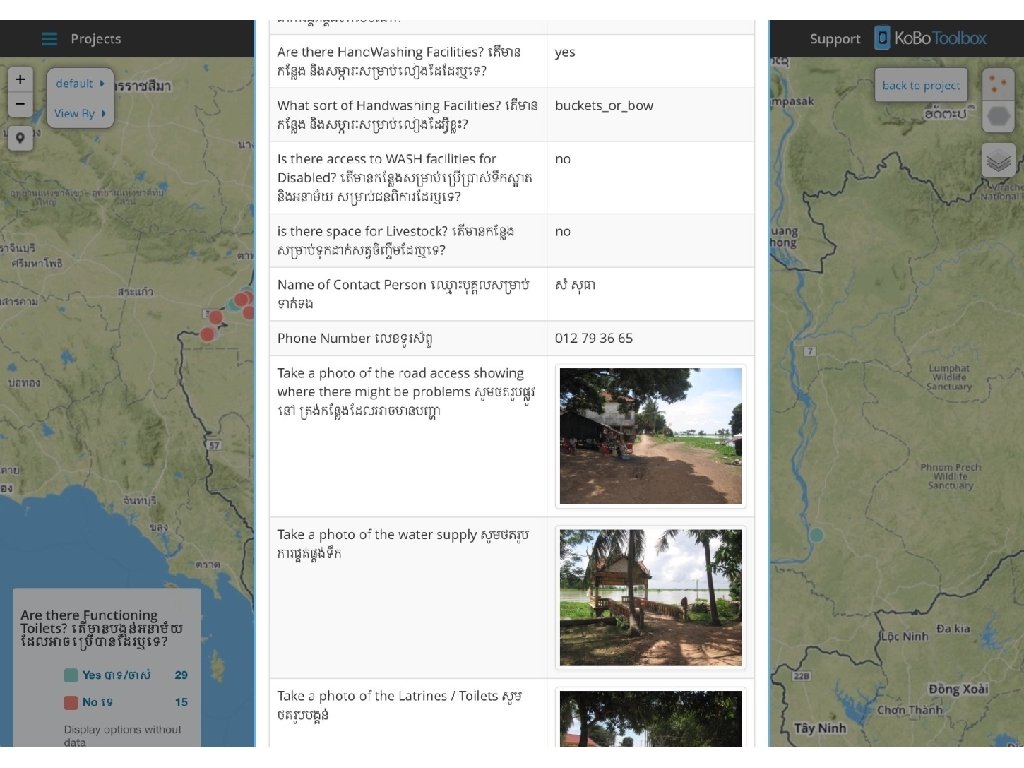Viewport: 1024px width, 768px height.
Task: Open the water supply photo thumbnail
Action: tap(650, 598)
